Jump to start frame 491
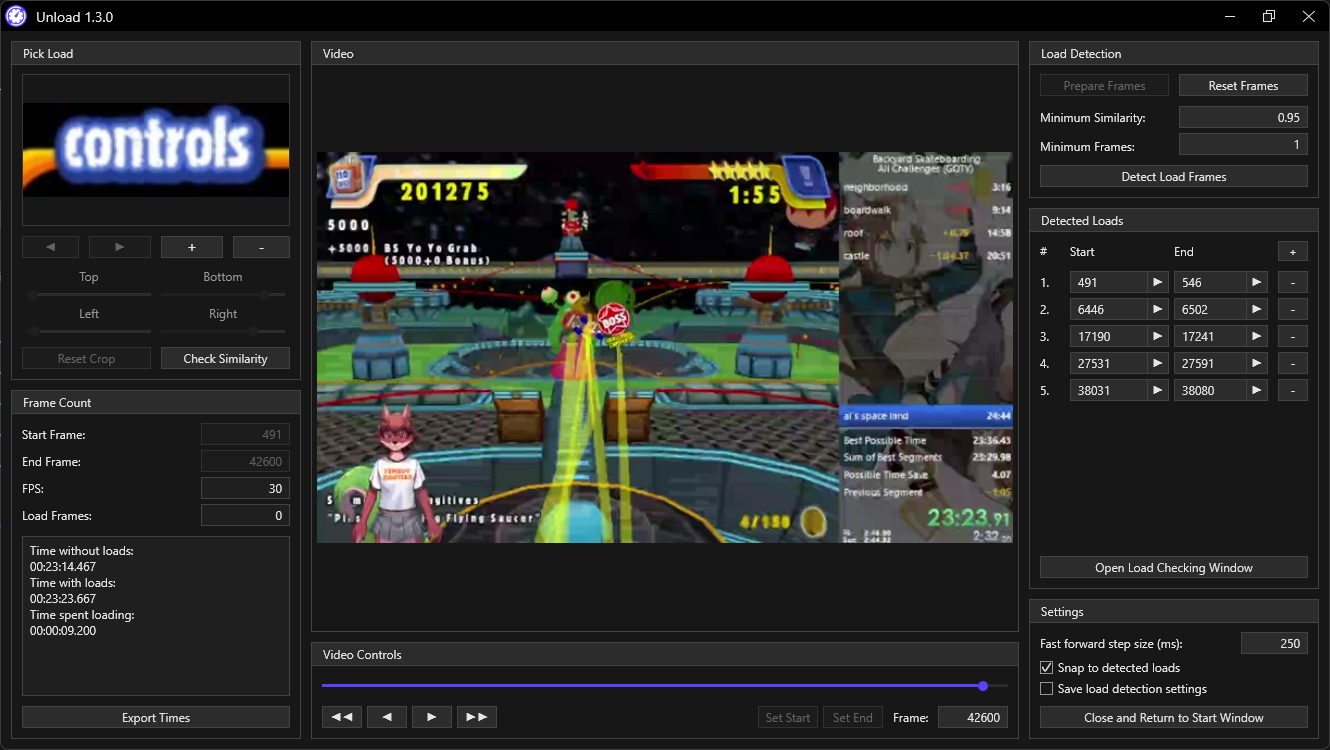The image size is (1330, 750). [x=1158, y=283]
